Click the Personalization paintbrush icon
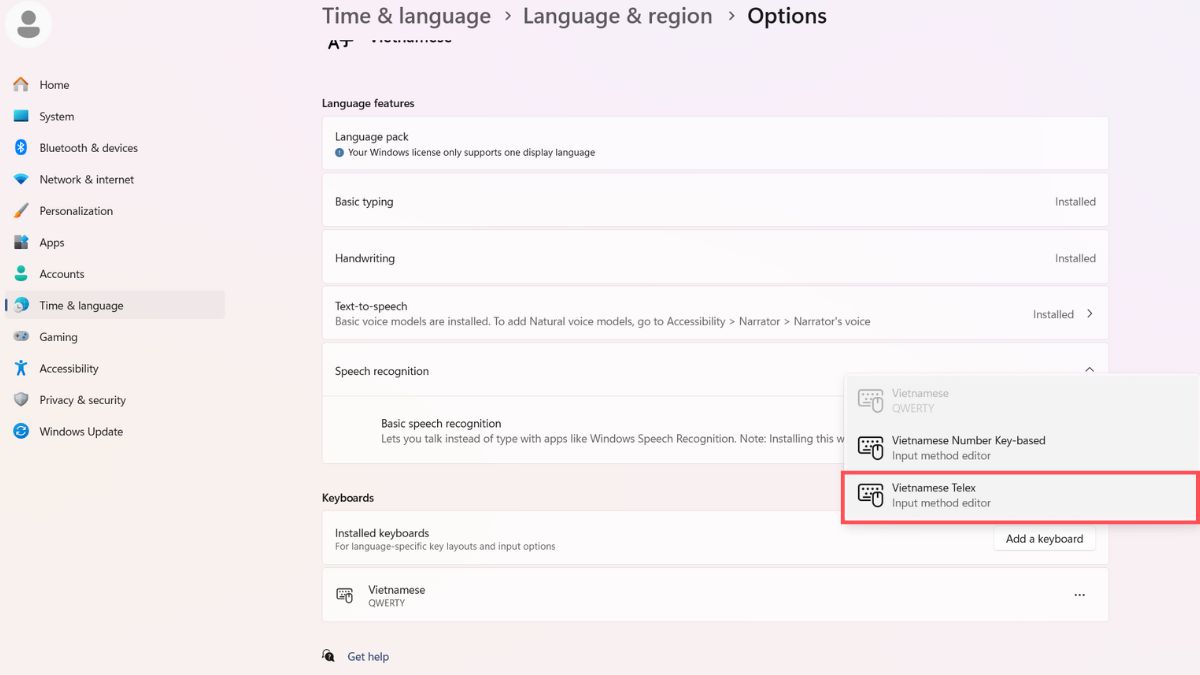 click(21, 211)
